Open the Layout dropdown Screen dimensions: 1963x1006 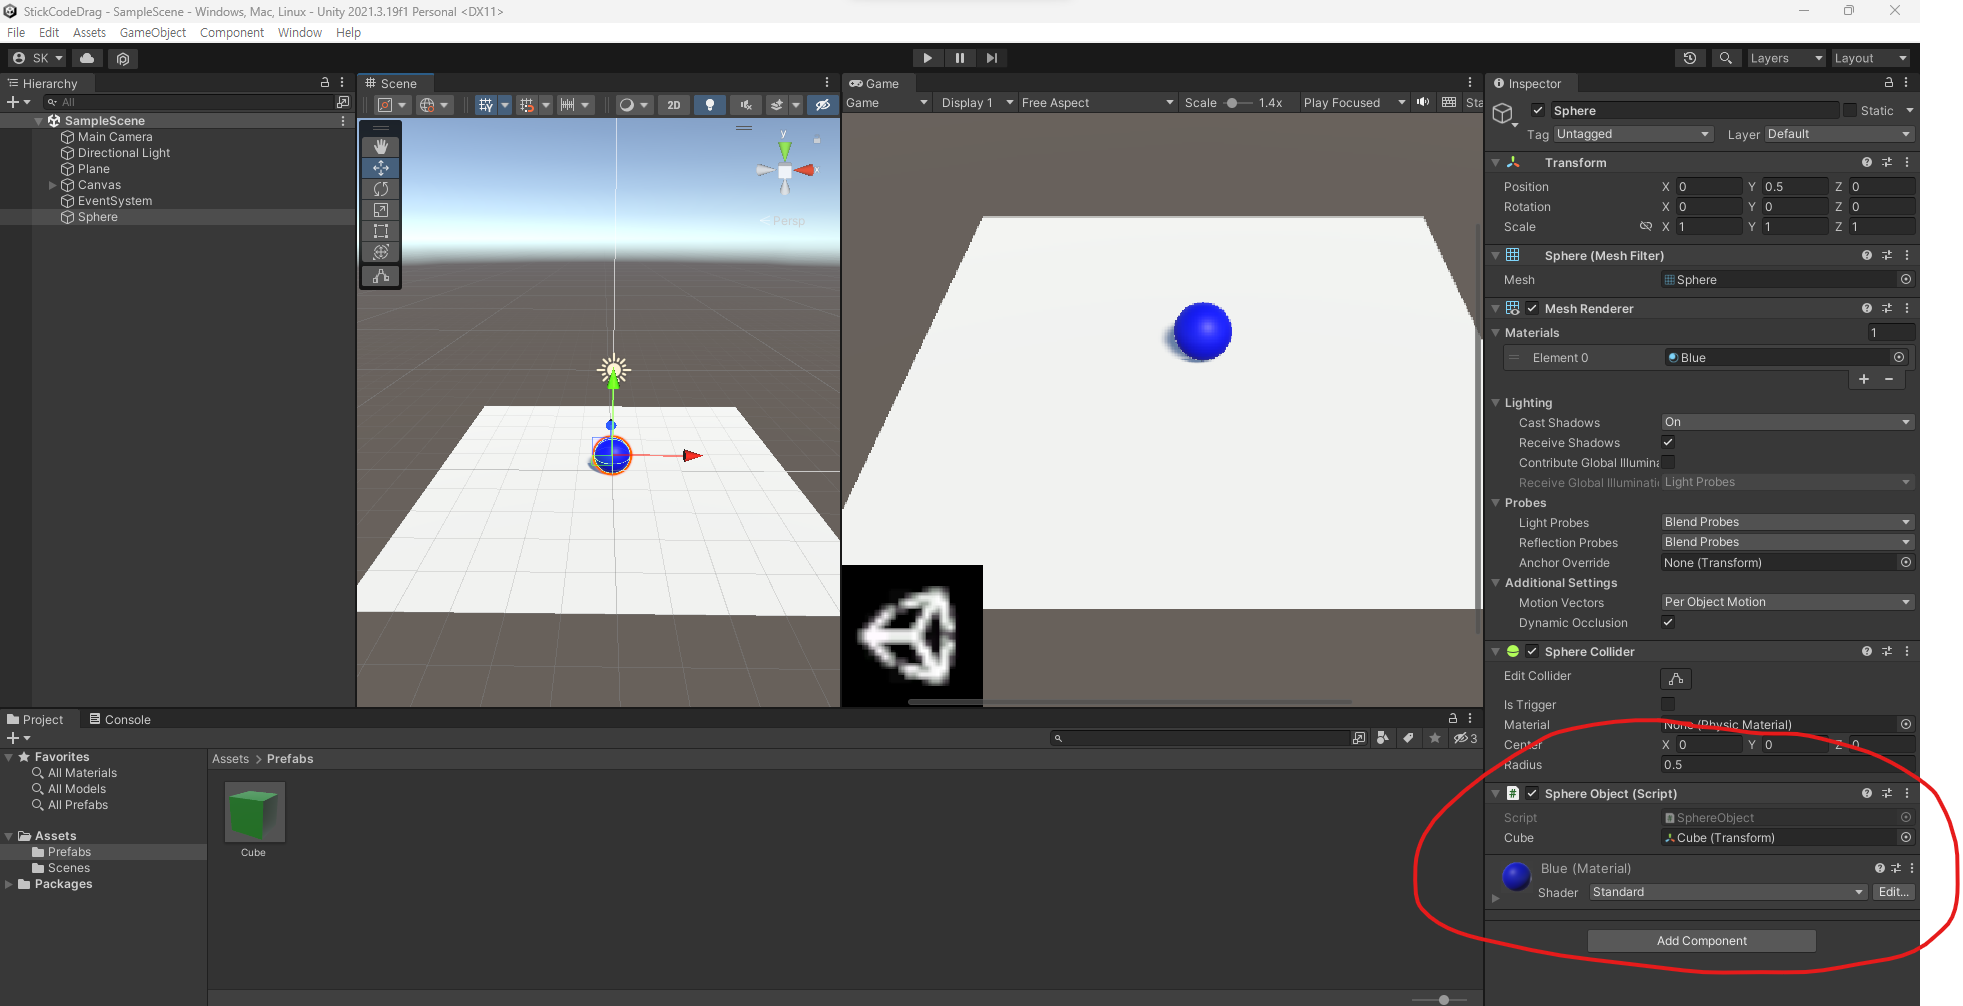[1870, 58]
